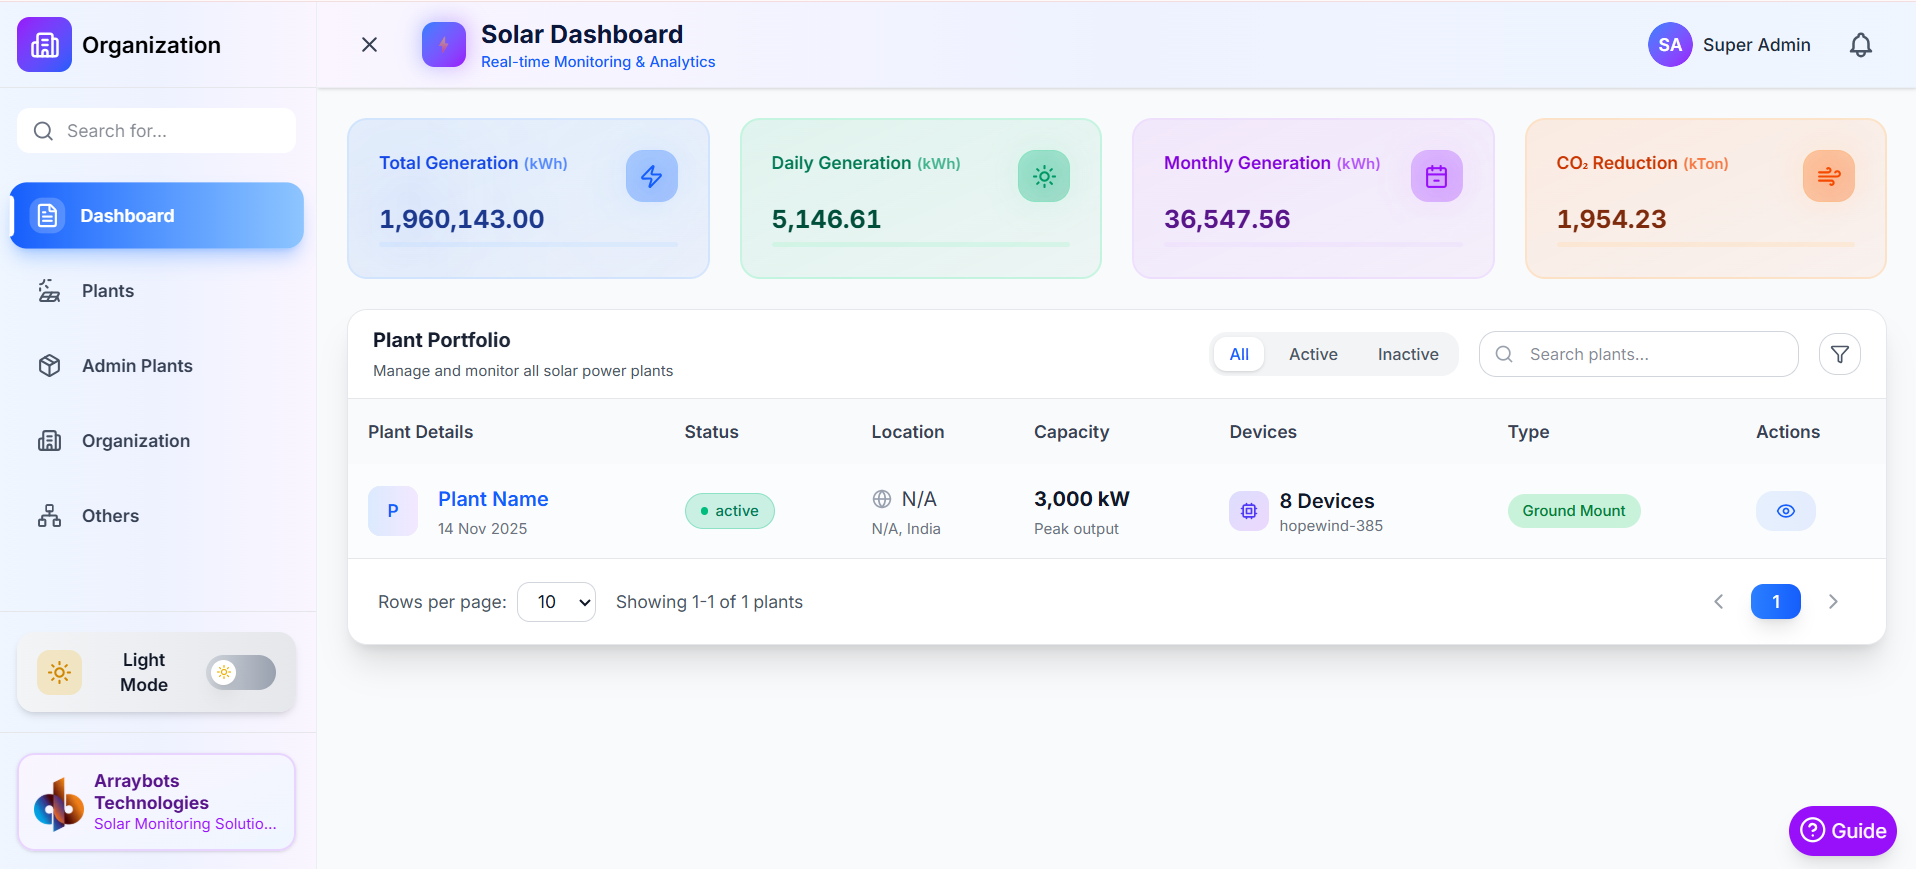Click the Search plants input field
Viewport: 1916px width, 869px height.
(x=1650, y=354)
